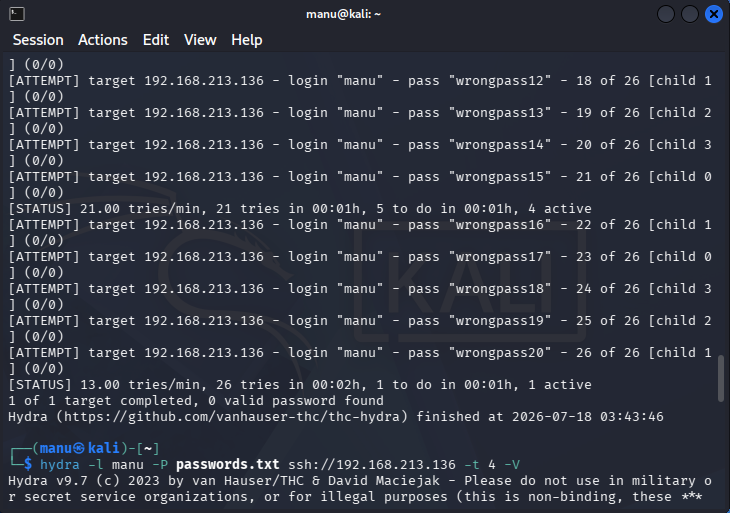Click the "wrongpass17" attempt line

360,257
